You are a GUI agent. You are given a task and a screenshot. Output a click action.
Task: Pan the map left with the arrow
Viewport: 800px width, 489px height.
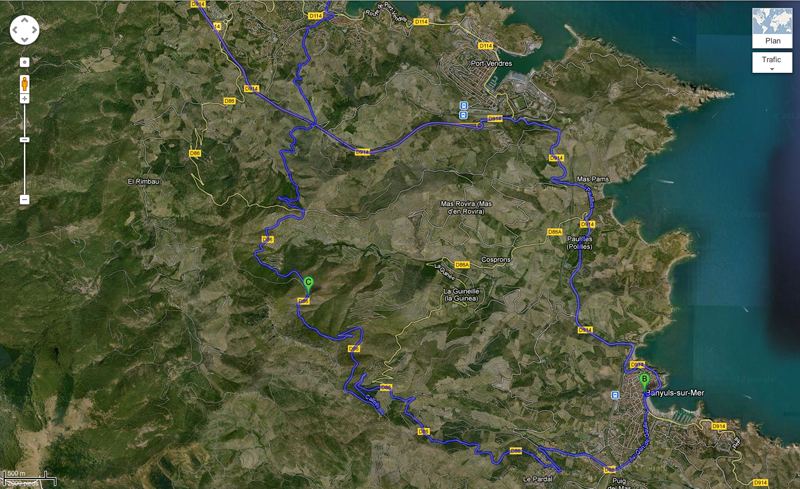click(x=14, y=29)
